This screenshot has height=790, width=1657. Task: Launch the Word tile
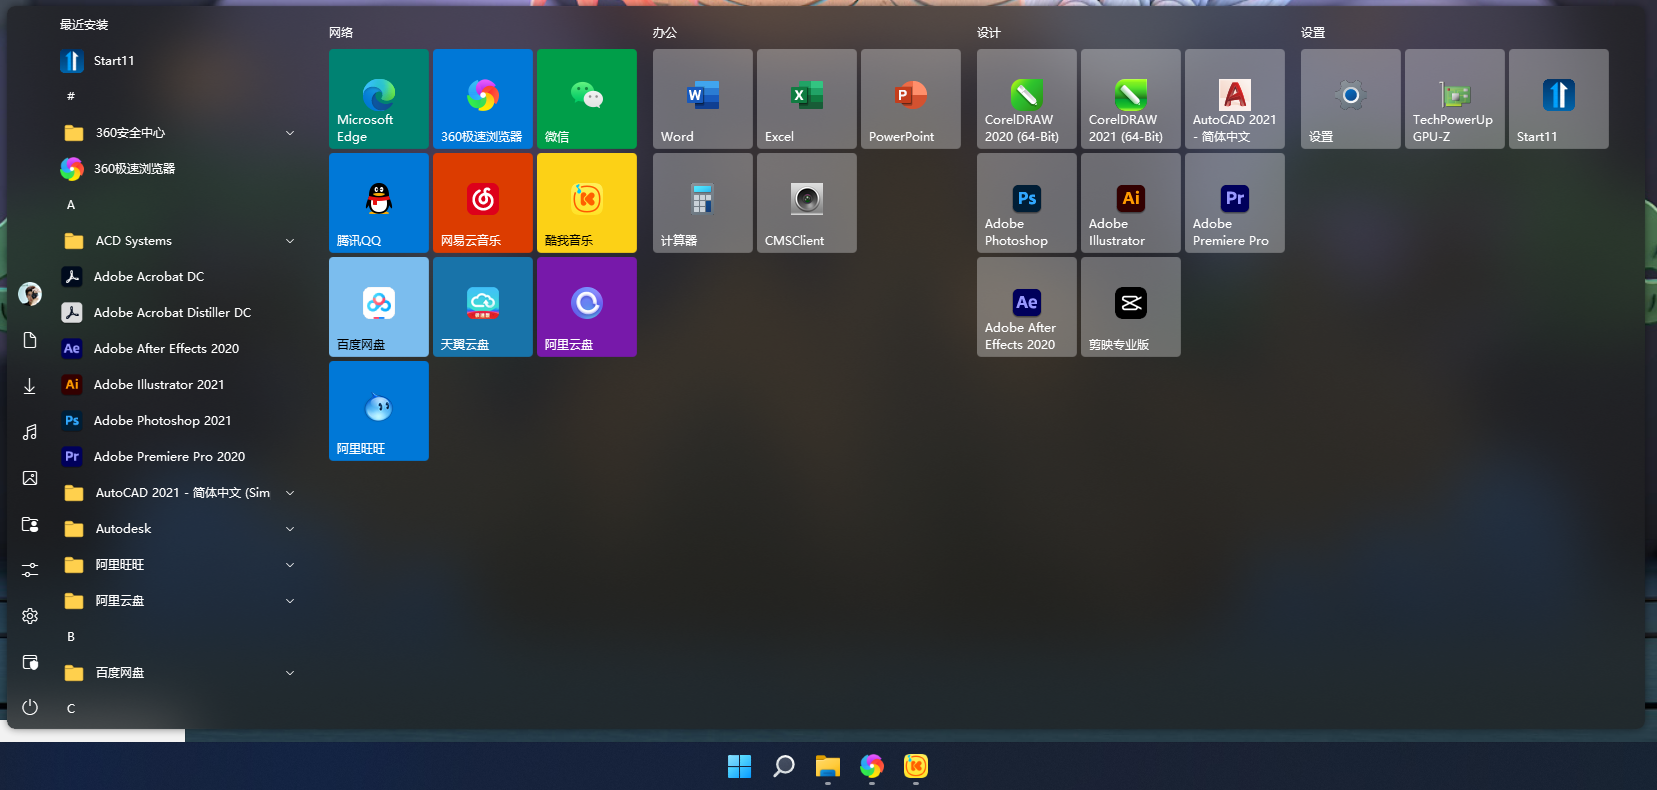point(703,99)
